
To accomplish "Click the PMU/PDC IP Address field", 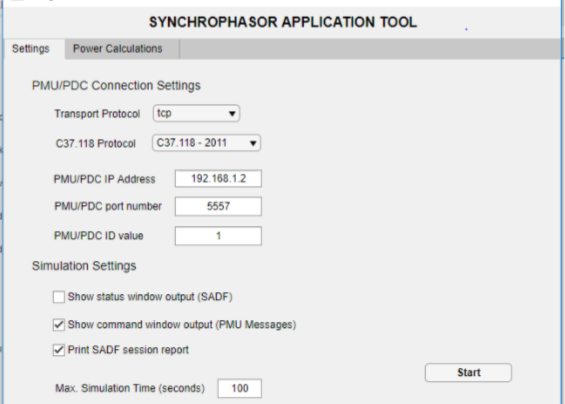I will (218, 179).
